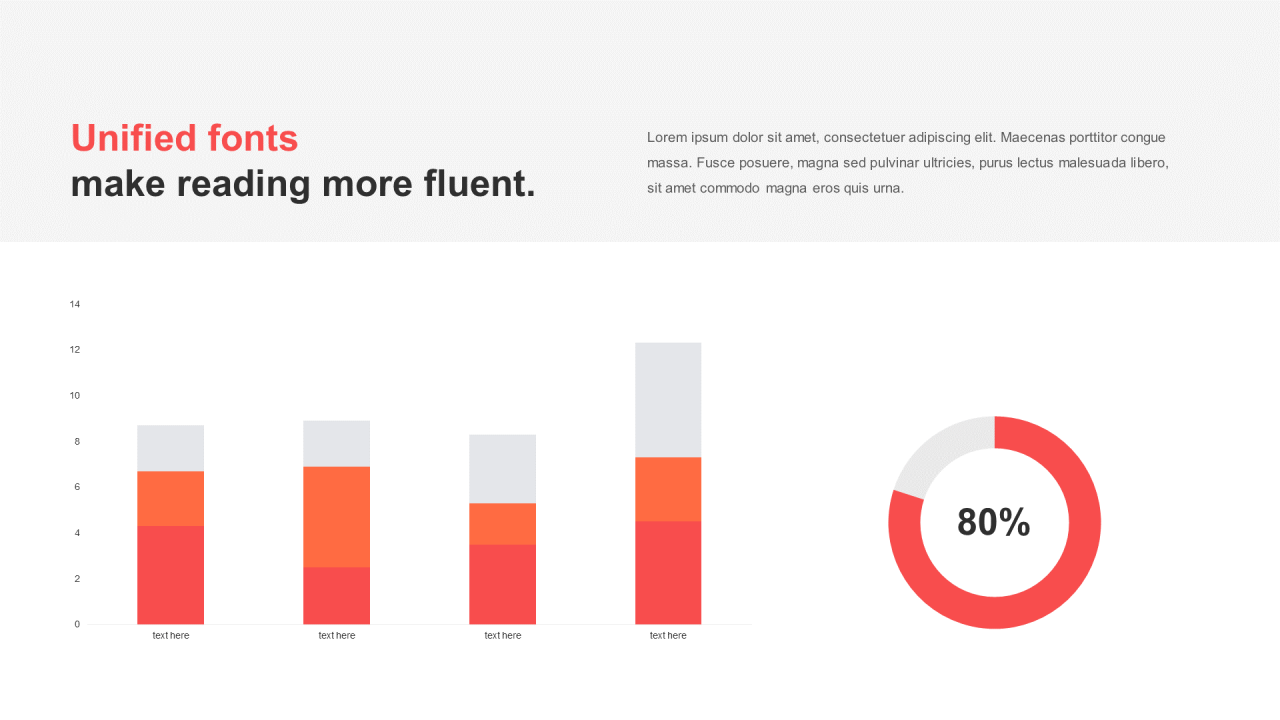This screenshot has height=720, width=1280.
Task: Click the orange segment of the first bar
Action: click(170, 499)
